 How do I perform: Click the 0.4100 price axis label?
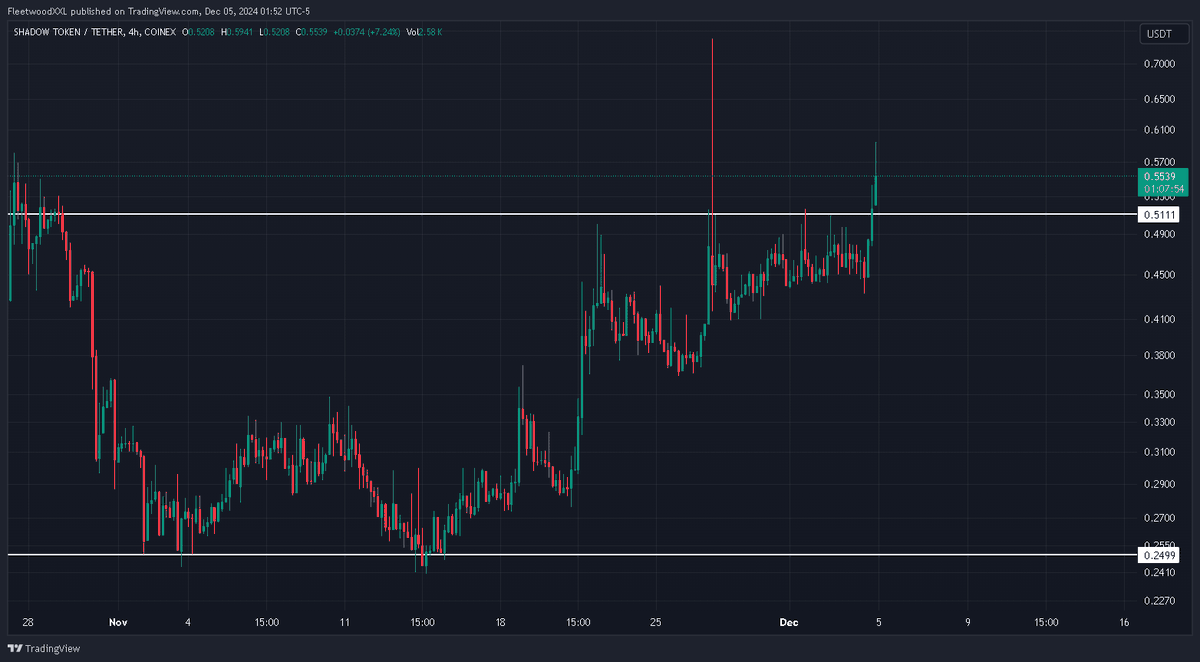(1160, 319)
